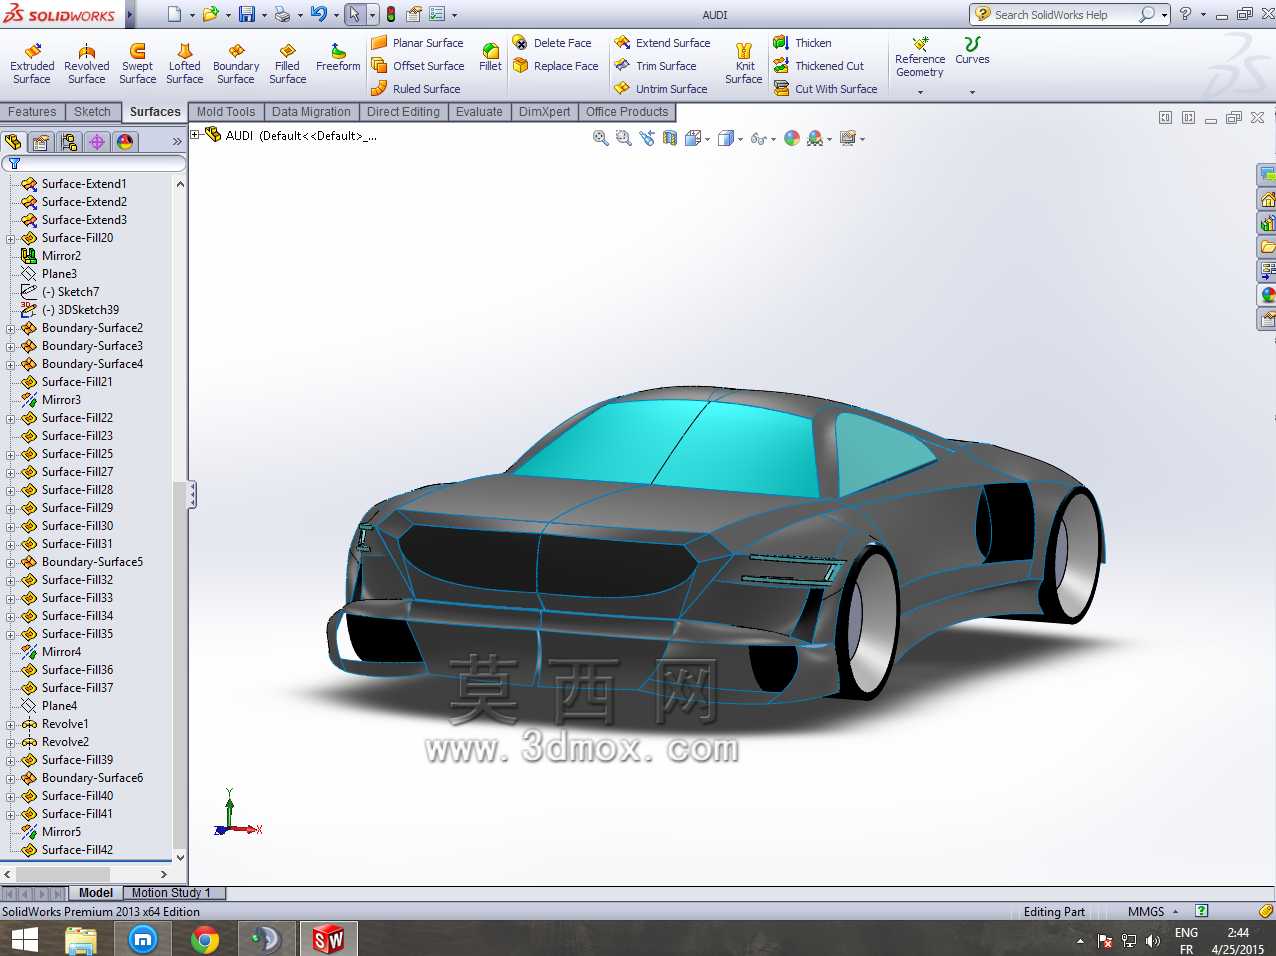Select the Filled Surface tool
This screenshot has height=956, width=1276.
coord(287,64)
